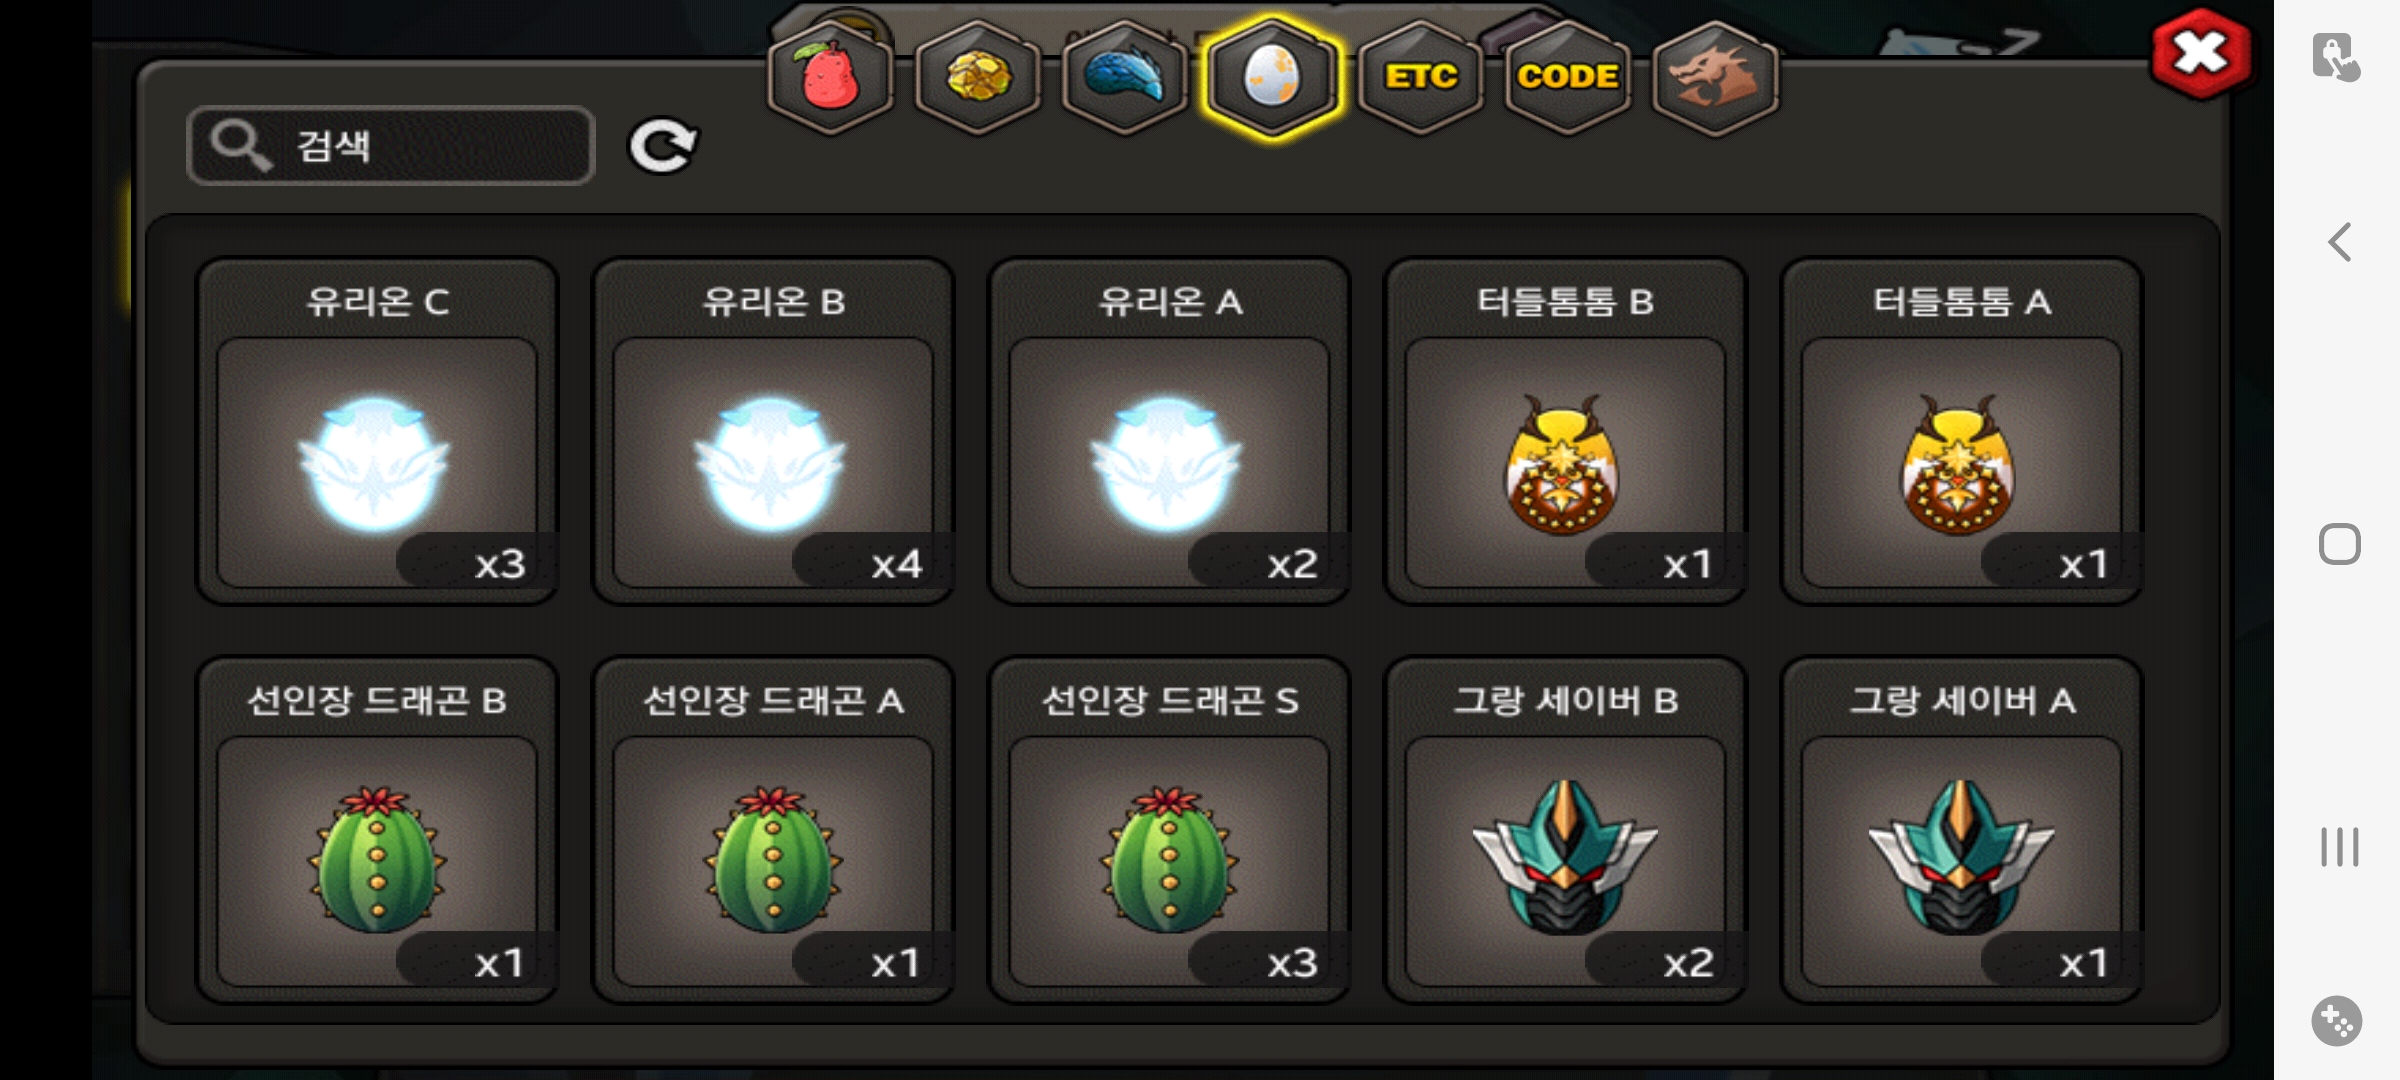The width and height of the screenshot is (2400, 1080).
Task: Close the inventory with the red X
Action: tap(2201, 54)
